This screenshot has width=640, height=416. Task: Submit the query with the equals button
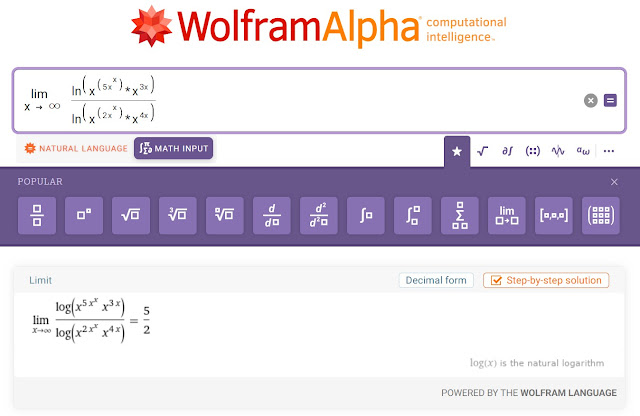pos(610,100)
